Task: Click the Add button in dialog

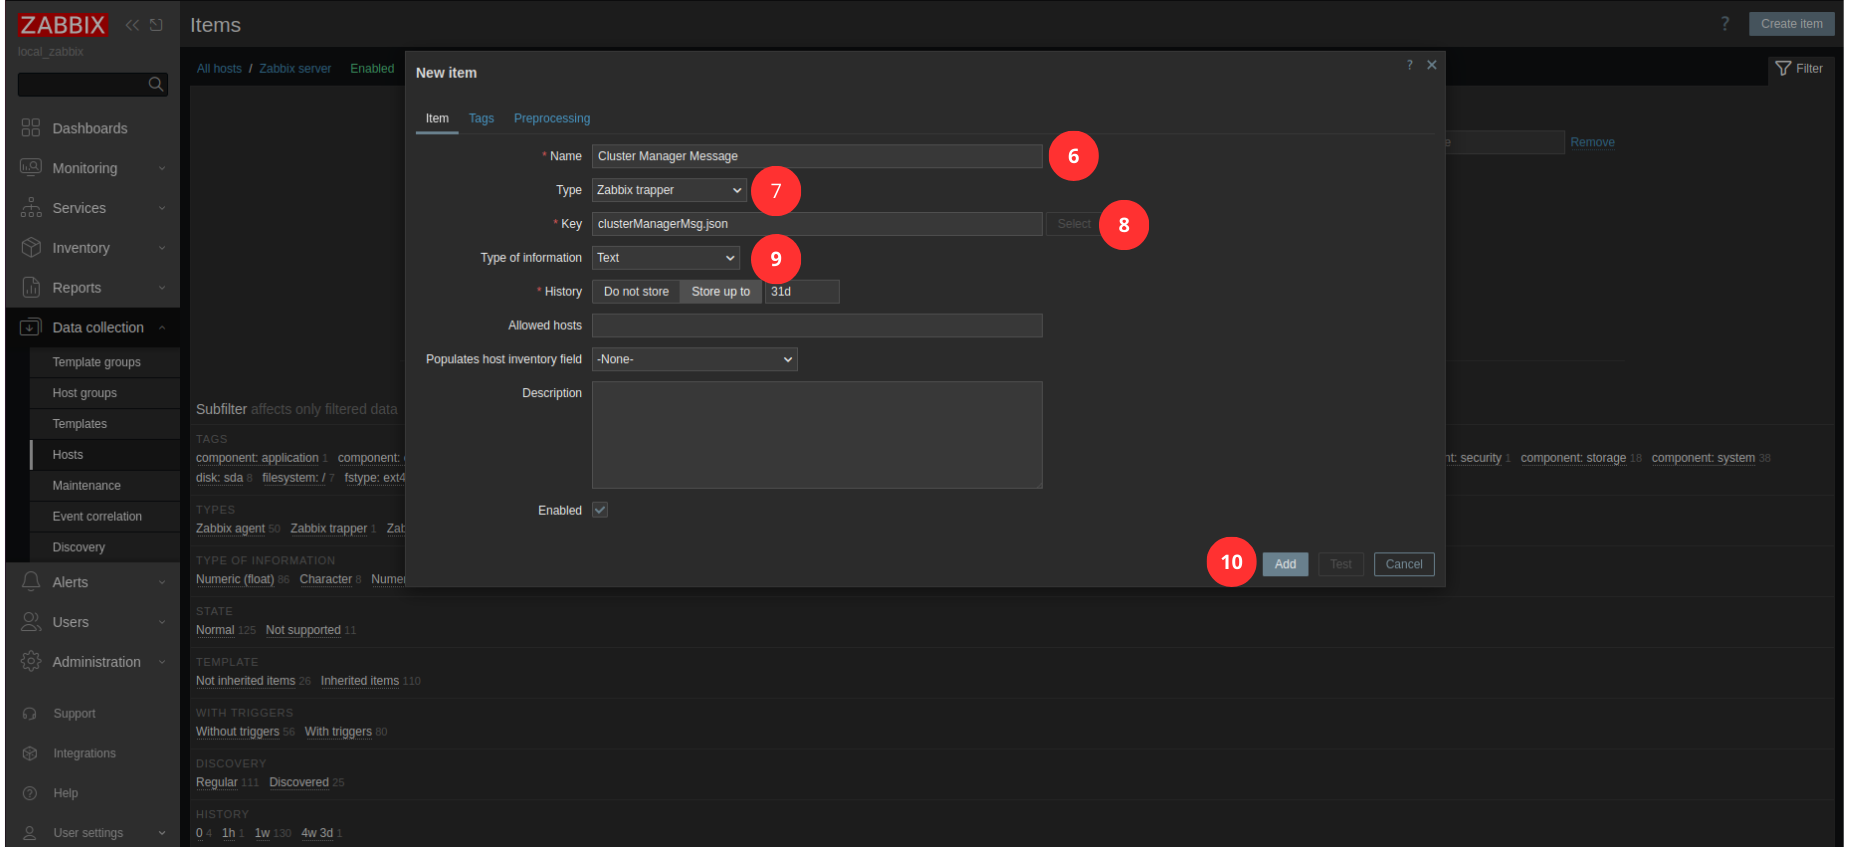Action: pyautogui.click(x=1285, y=564)
